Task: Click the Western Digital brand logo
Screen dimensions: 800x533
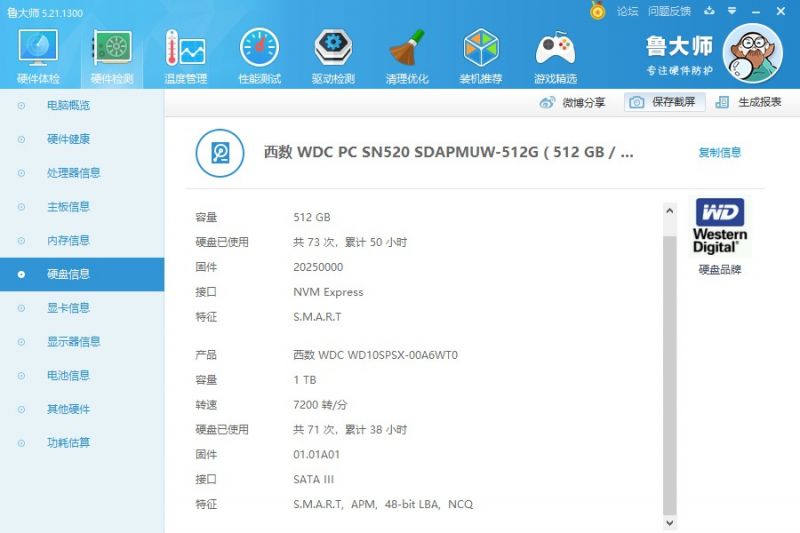Action: (719, 226)
